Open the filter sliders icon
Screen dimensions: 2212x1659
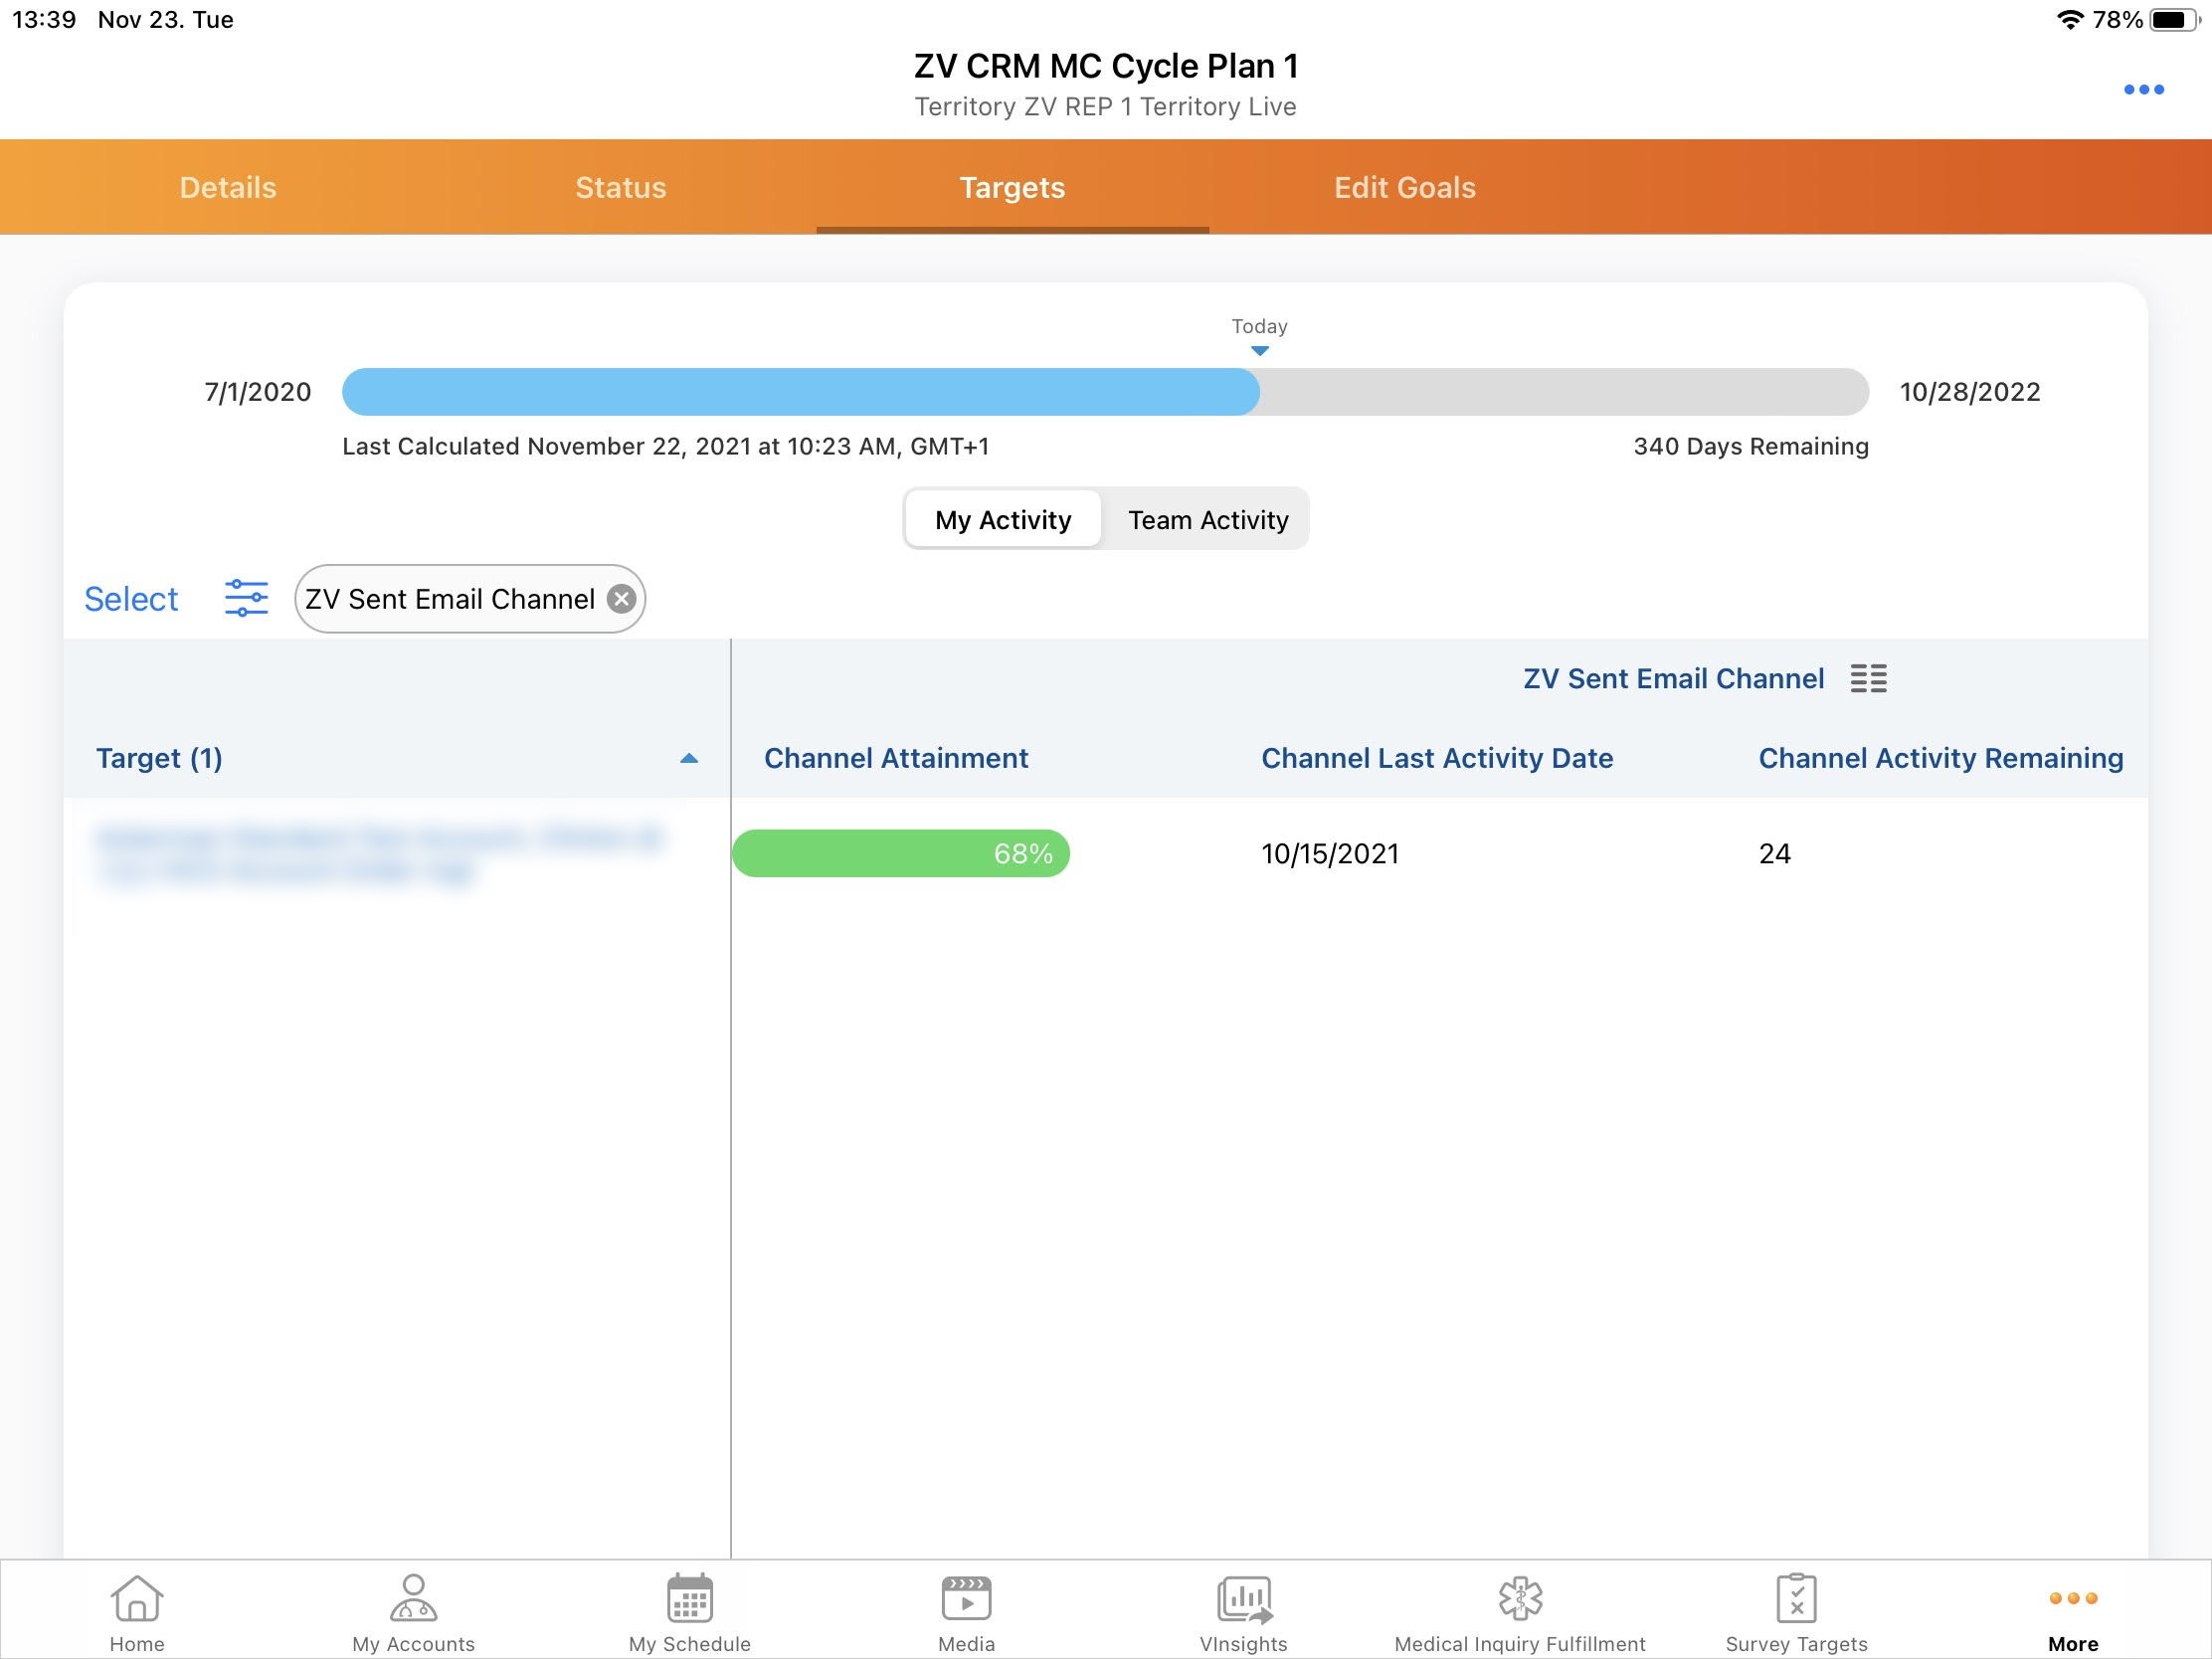(246, 598)
